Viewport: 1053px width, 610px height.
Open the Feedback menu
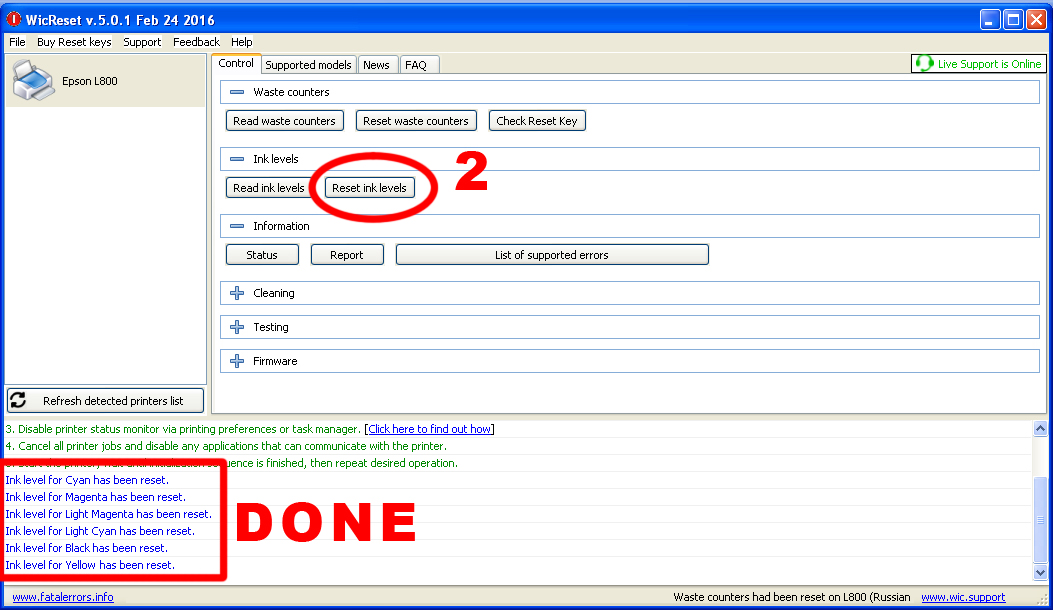click(196, 42)
